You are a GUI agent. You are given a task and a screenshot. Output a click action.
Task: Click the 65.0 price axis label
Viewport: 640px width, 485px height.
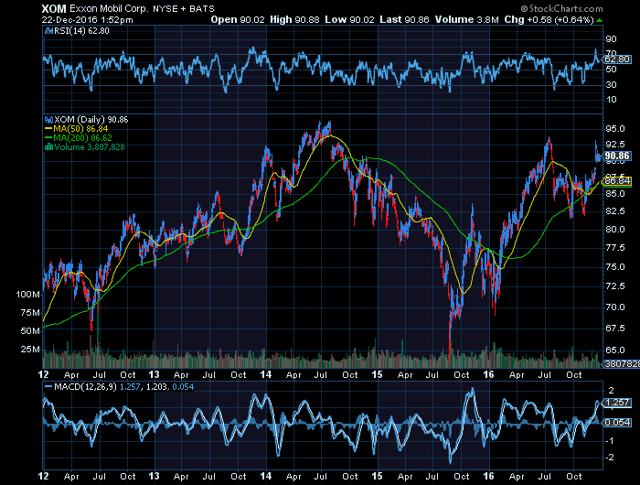(x=615, y=350)
